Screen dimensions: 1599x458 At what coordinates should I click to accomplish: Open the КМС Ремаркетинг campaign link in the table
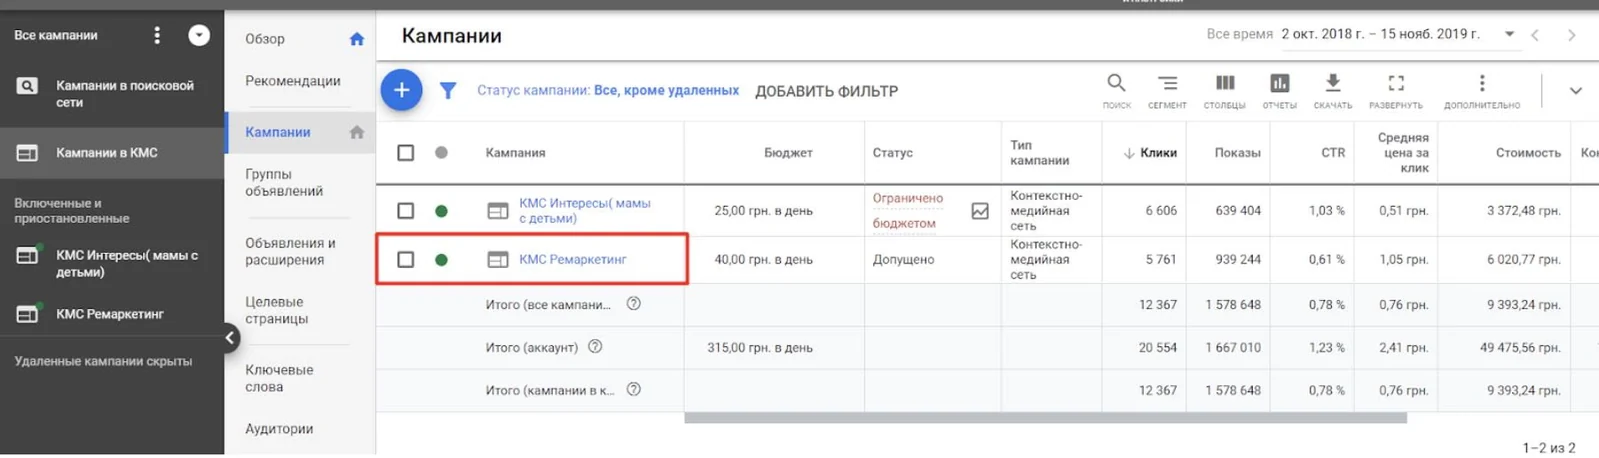[x=573, y=260]
